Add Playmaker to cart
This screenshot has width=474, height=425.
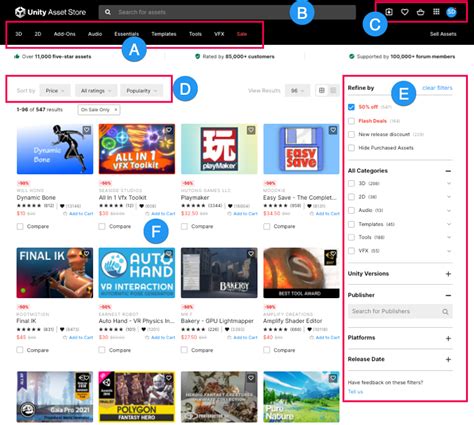point(243,214)
